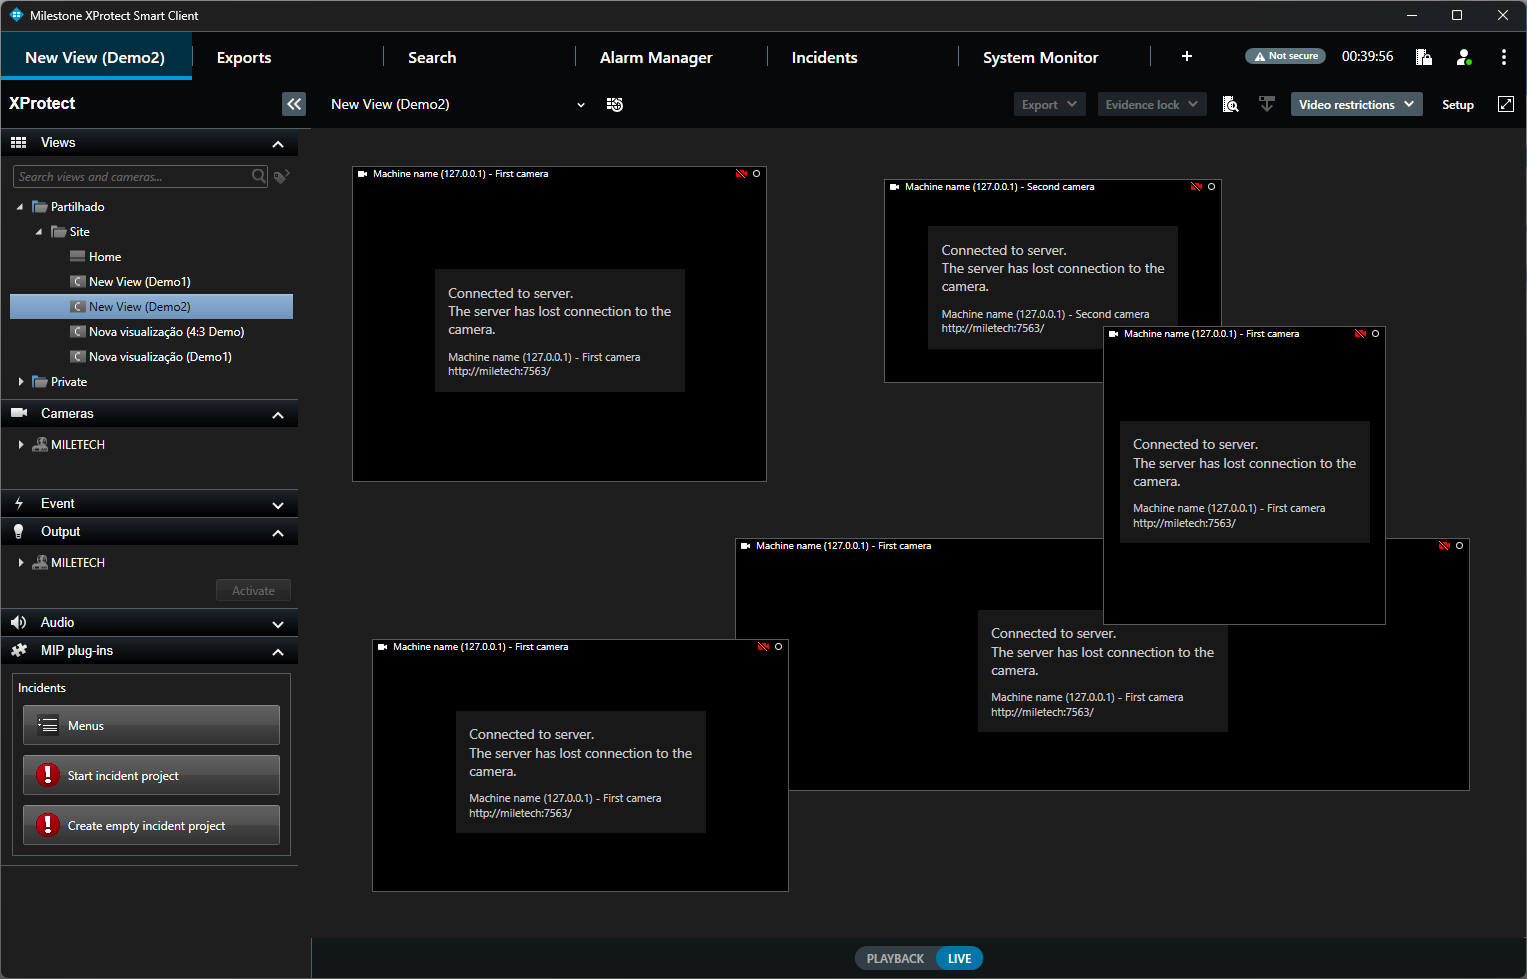The image size is (1527, 979).
Task: Click the tag filter icon beside views search
Action: (x=282, y=176)
